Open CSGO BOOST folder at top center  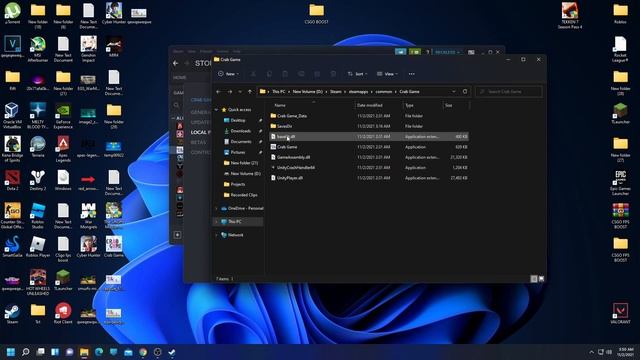tap(317, 13)
